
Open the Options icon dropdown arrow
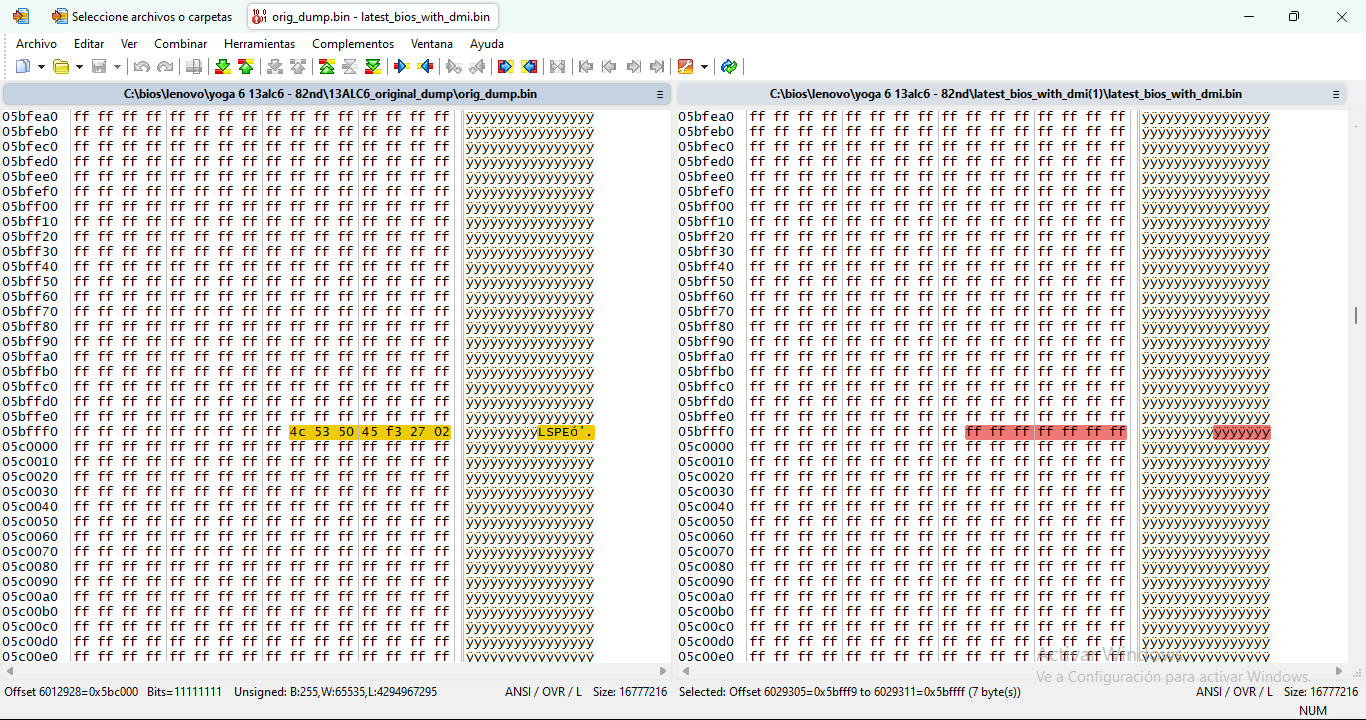click(x=704, y=67)
